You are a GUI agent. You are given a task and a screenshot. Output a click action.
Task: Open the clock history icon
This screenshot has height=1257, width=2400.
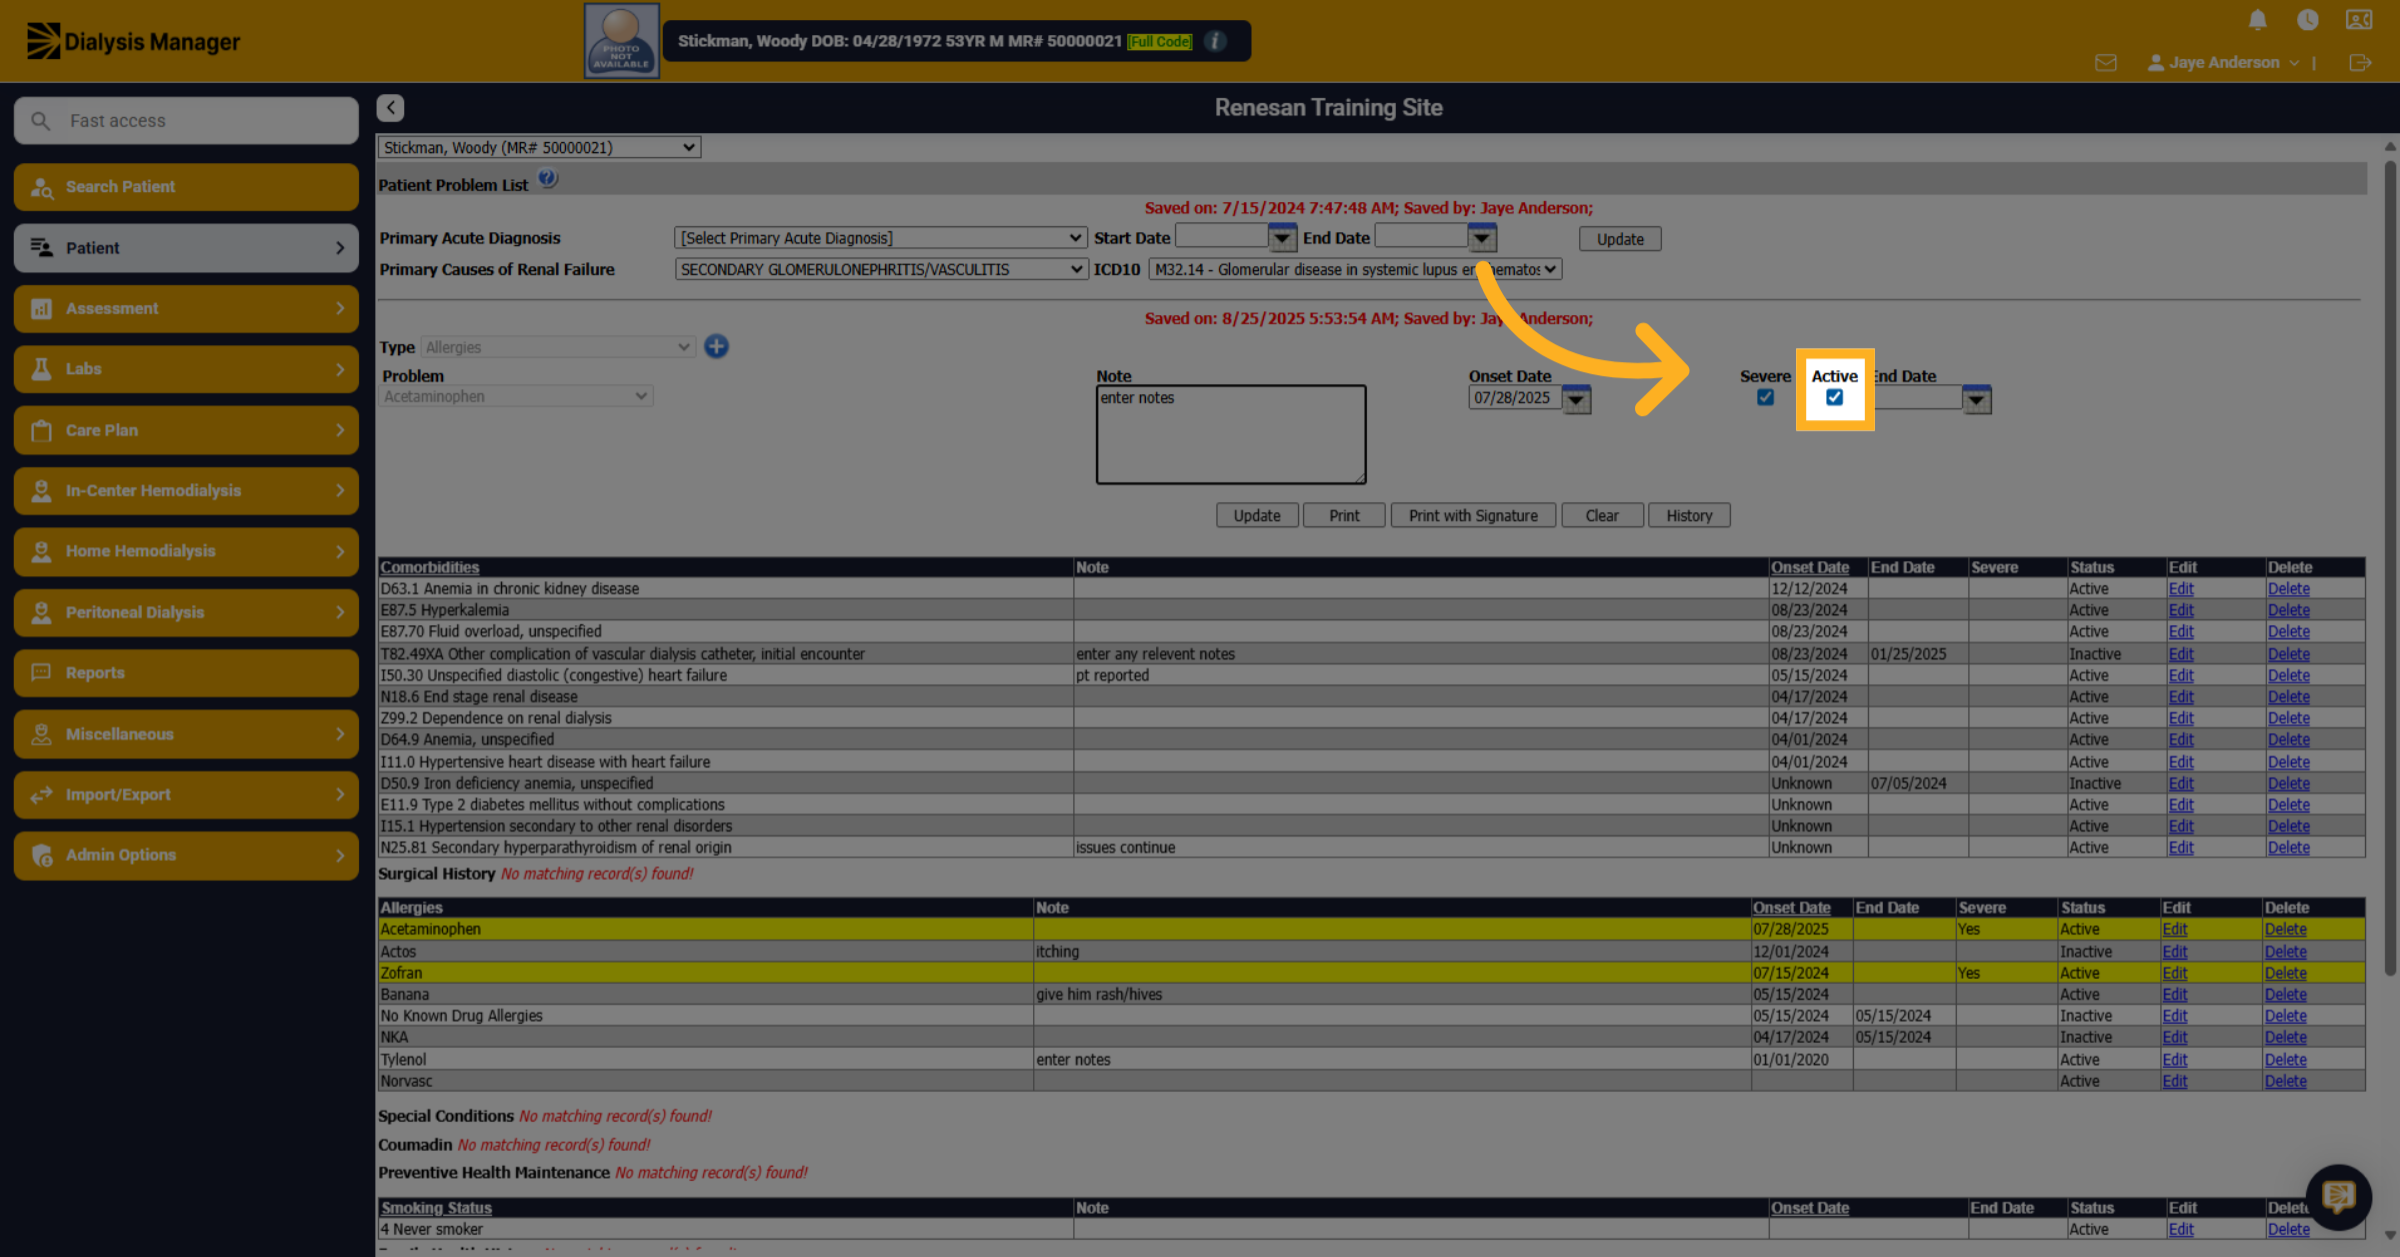pos(2308,20)
